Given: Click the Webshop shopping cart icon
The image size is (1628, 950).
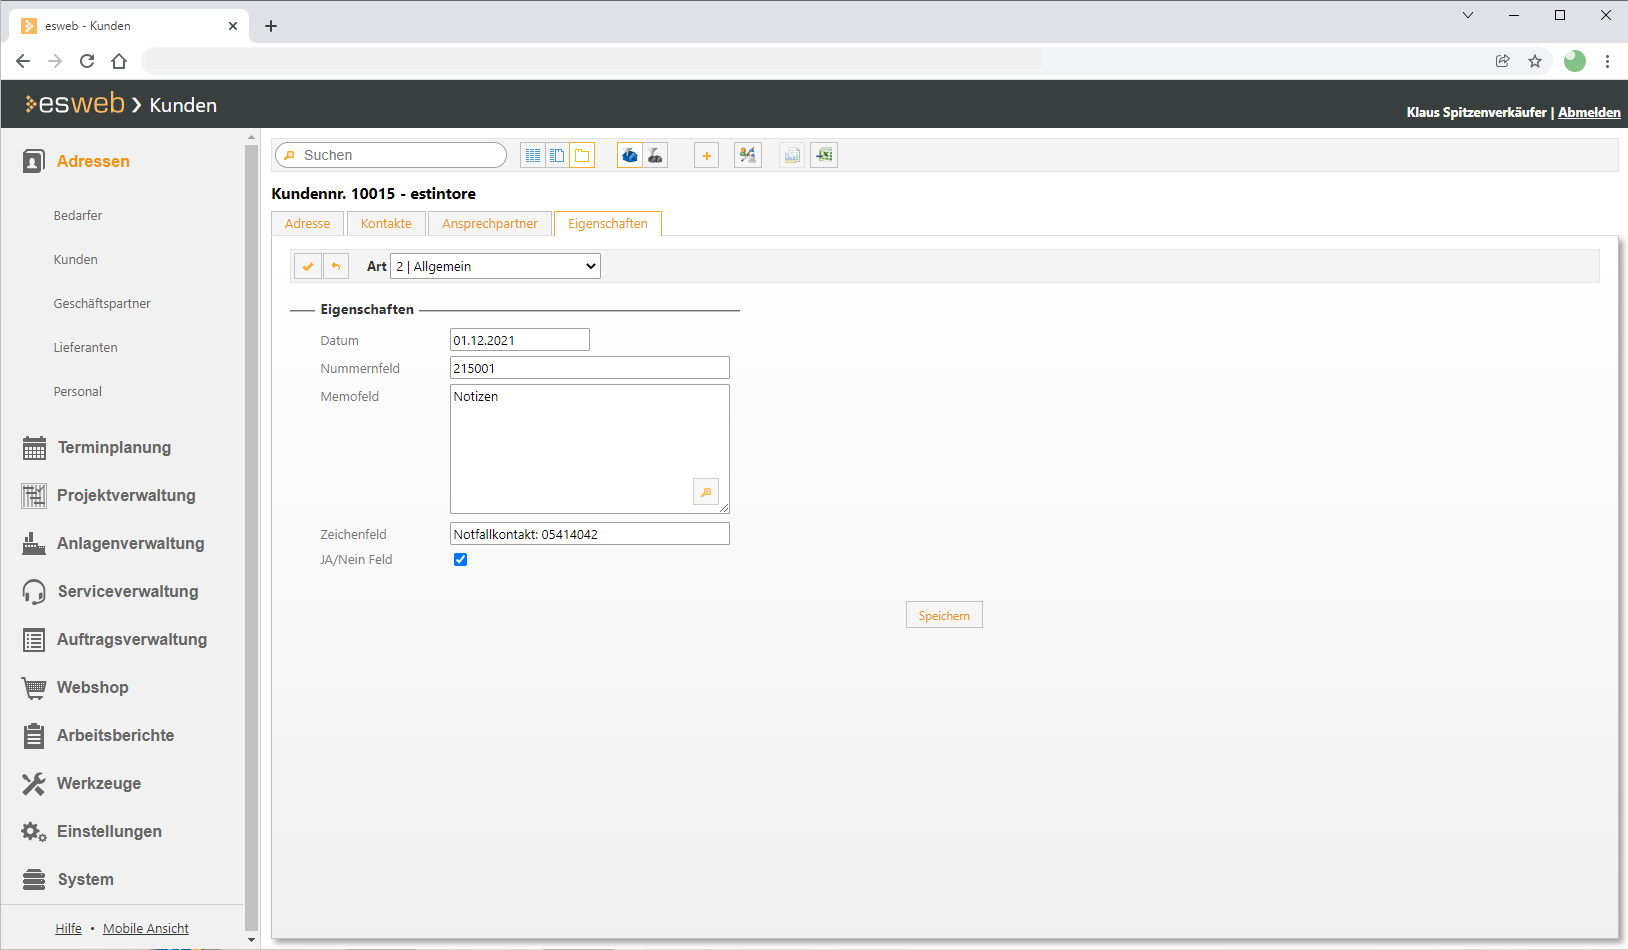Looking at the screenshot, I should 34,688.
